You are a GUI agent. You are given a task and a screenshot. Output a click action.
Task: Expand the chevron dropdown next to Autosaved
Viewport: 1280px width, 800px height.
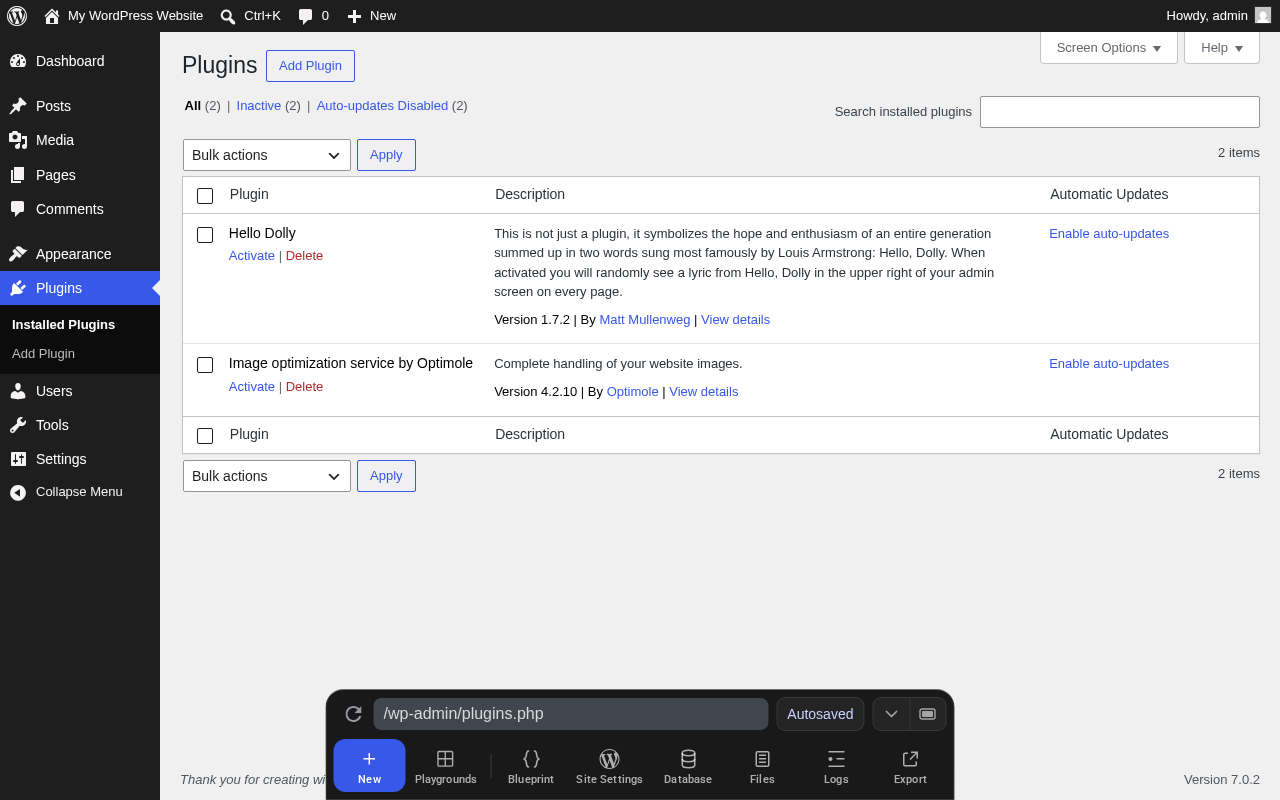[x=891, y=714]
